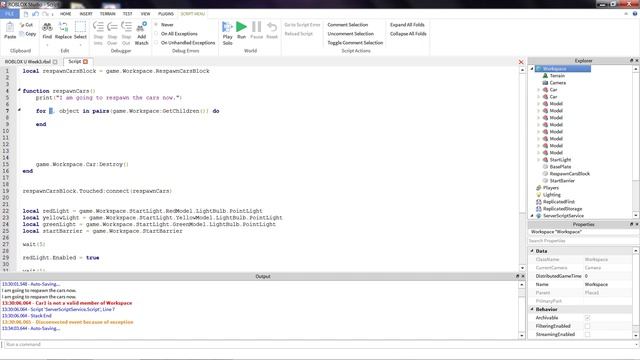The width and height of the screenshot is (640, 360).
Task: Toggle the FilteringEnabled checkbox
Action: pyautogui.click(x=587, y=326)
